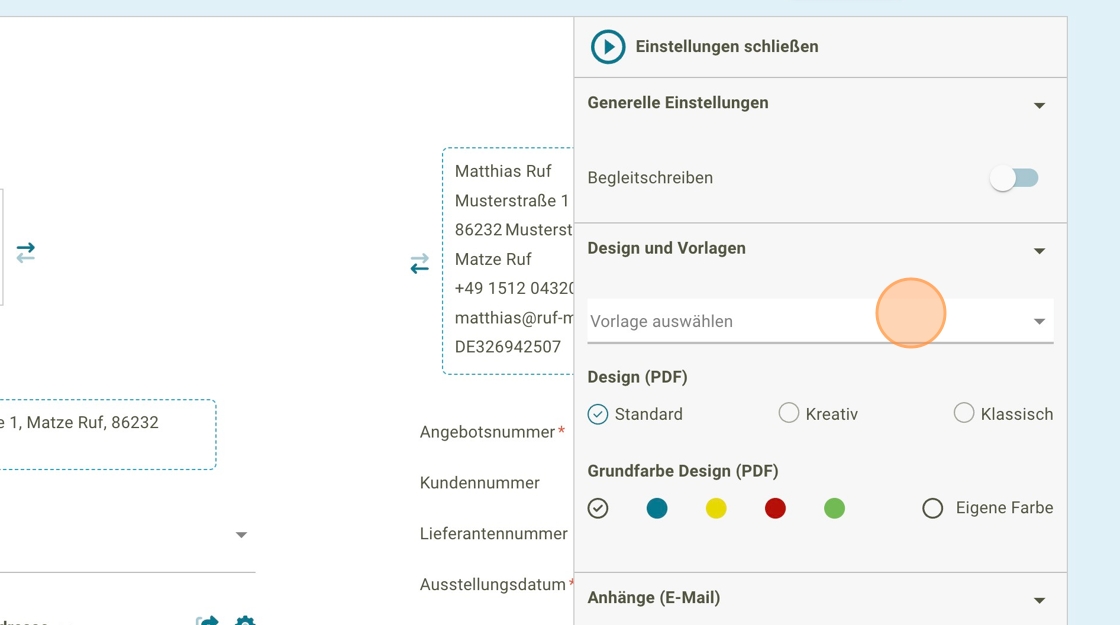The image size is (1120, 625).
Task: Click swap arrows icon next to sender address box
Action: tap(420, 264)
